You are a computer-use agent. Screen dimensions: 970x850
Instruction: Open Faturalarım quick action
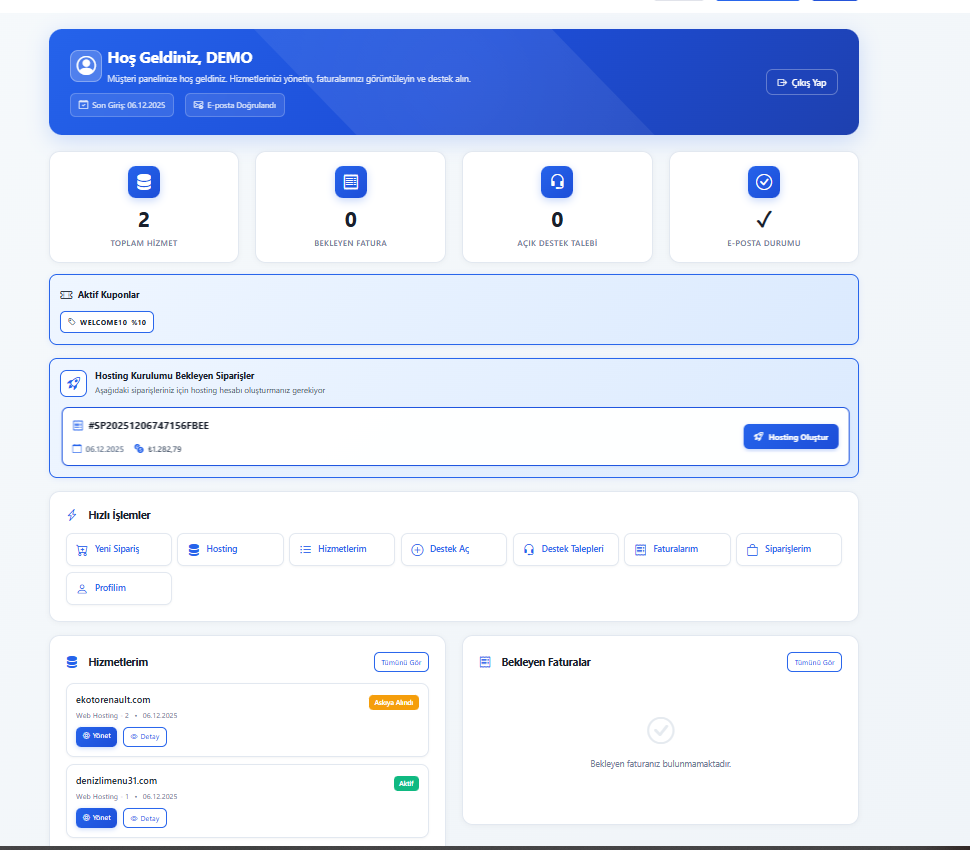click(677, 549)
